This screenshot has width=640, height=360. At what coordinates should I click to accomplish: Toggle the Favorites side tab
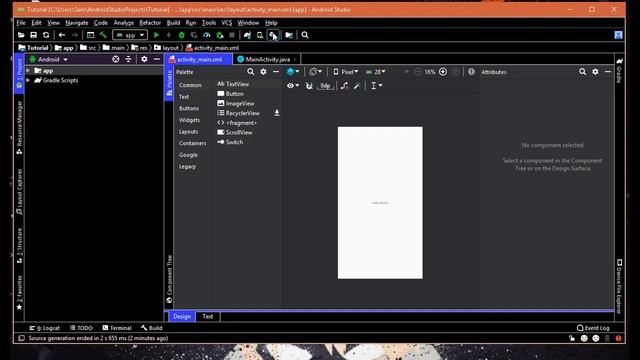click(19, 293)
